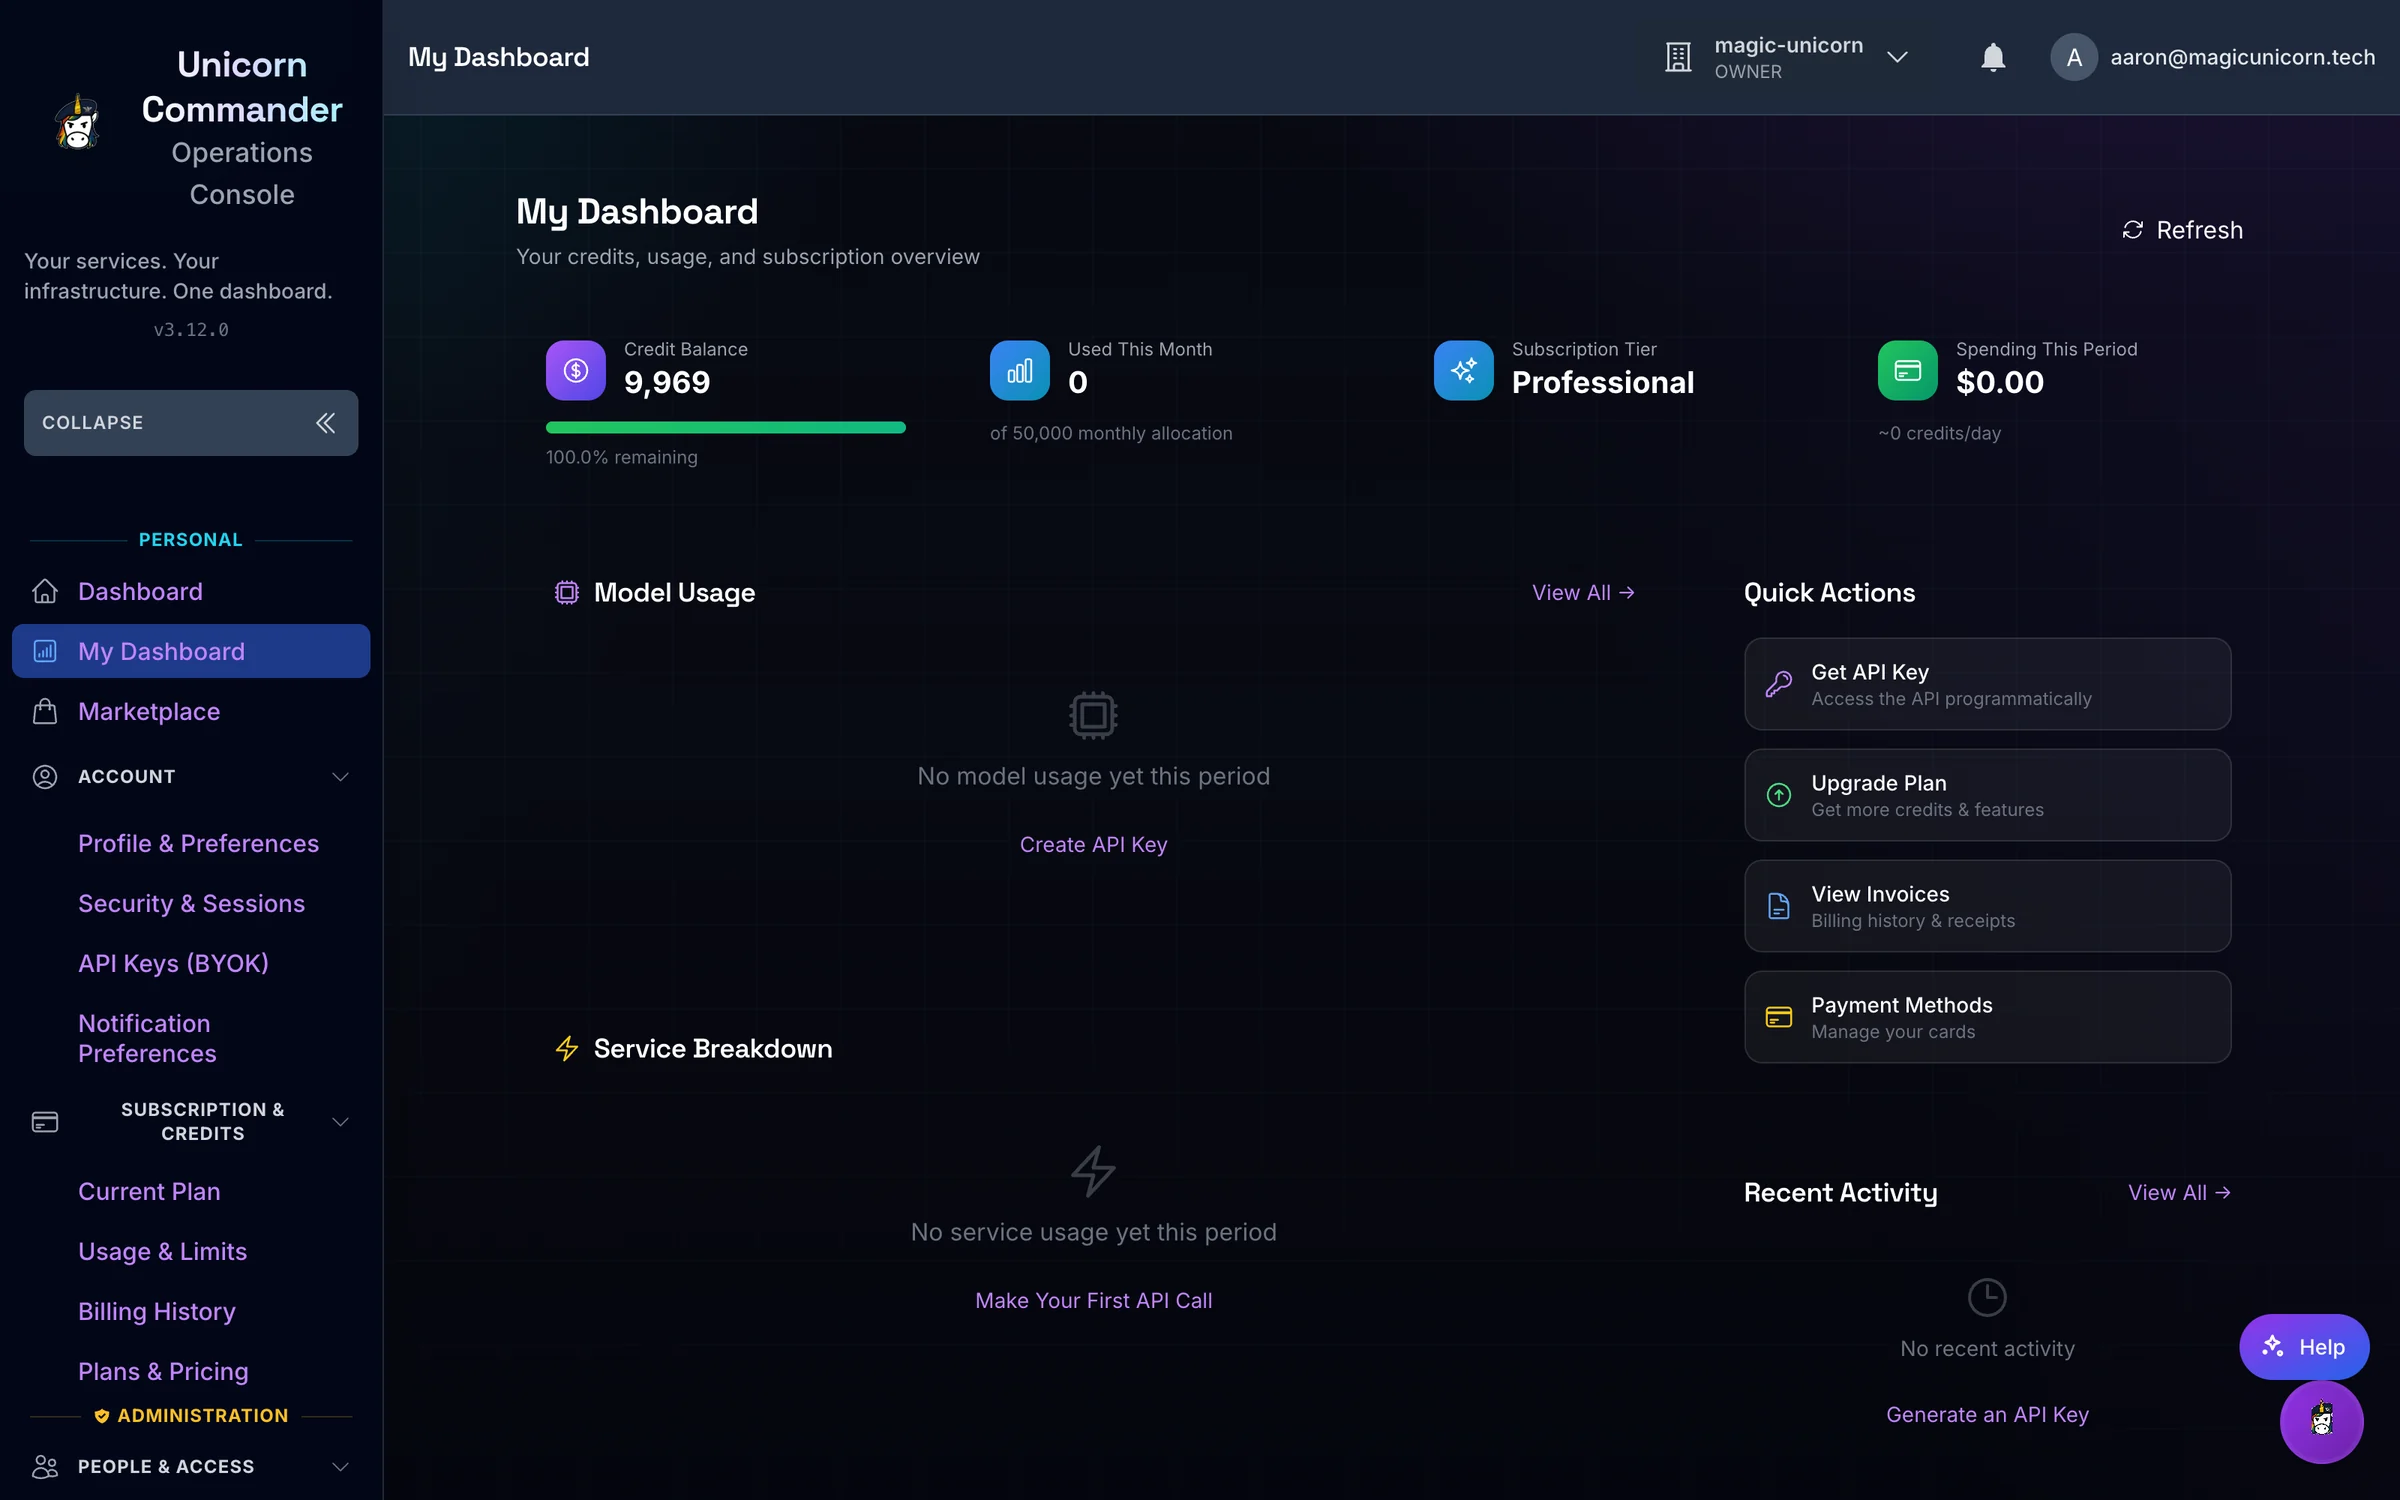Click the Dashboard home icon in sidebar
The width and height of the screenshot is (2400, 1500).
pos(45,592)
